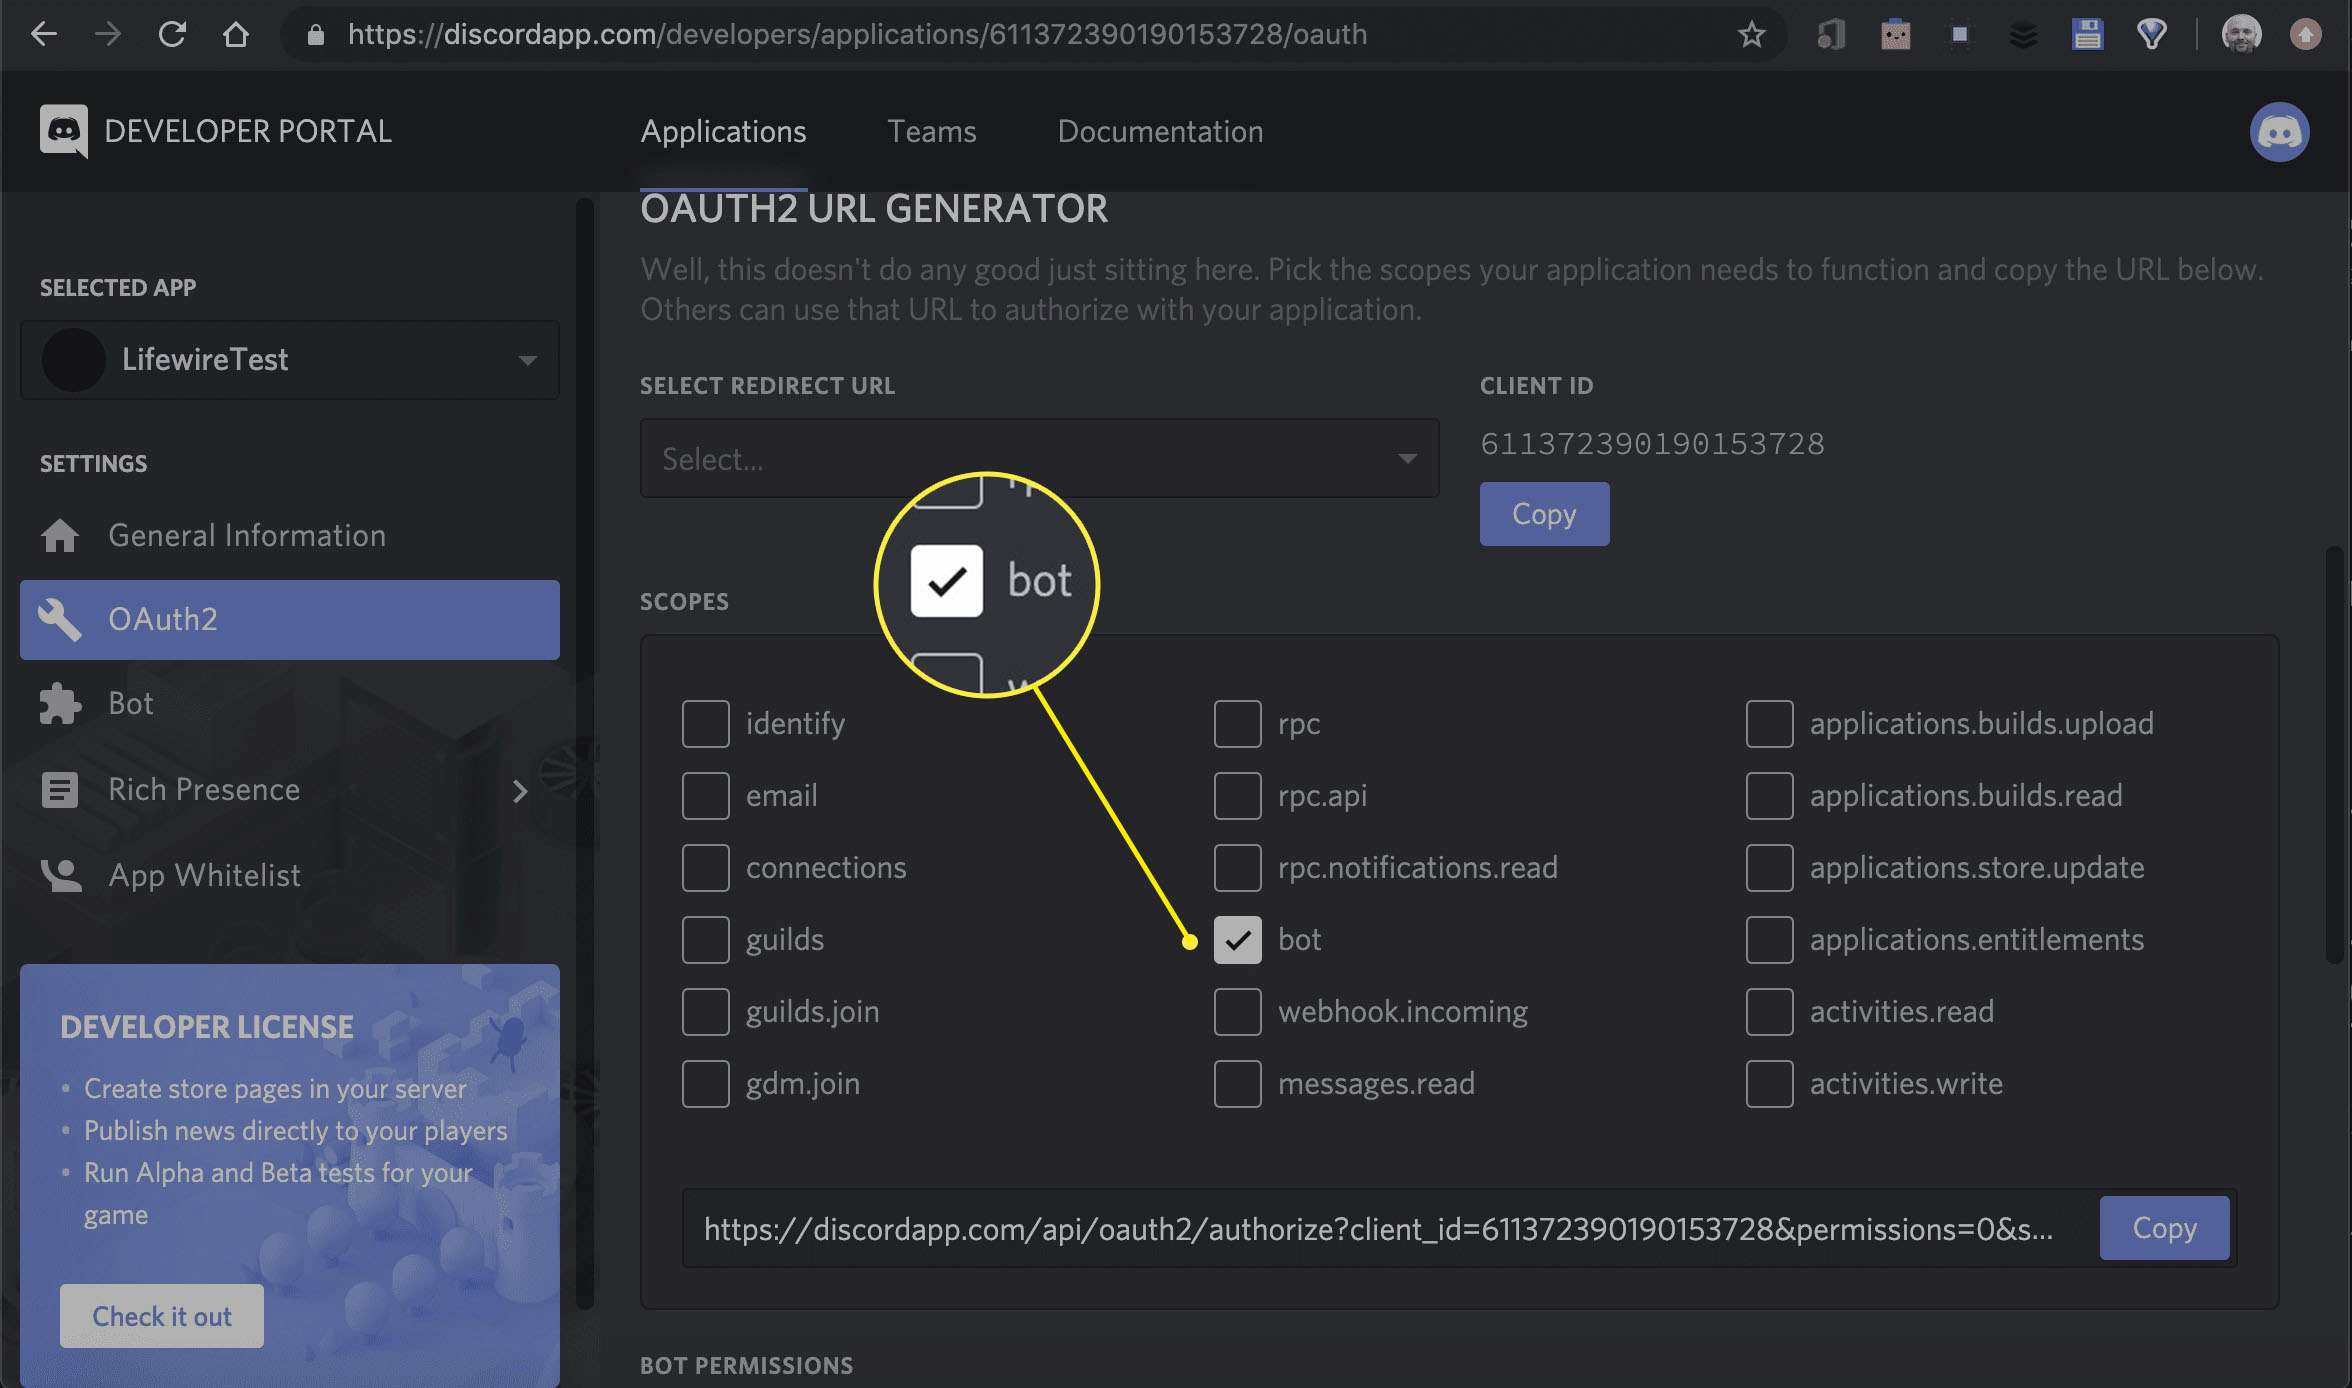This screenshot has height=1388, width=2352.
Task: Open the browser home page icon
Action: pos(236,34)
